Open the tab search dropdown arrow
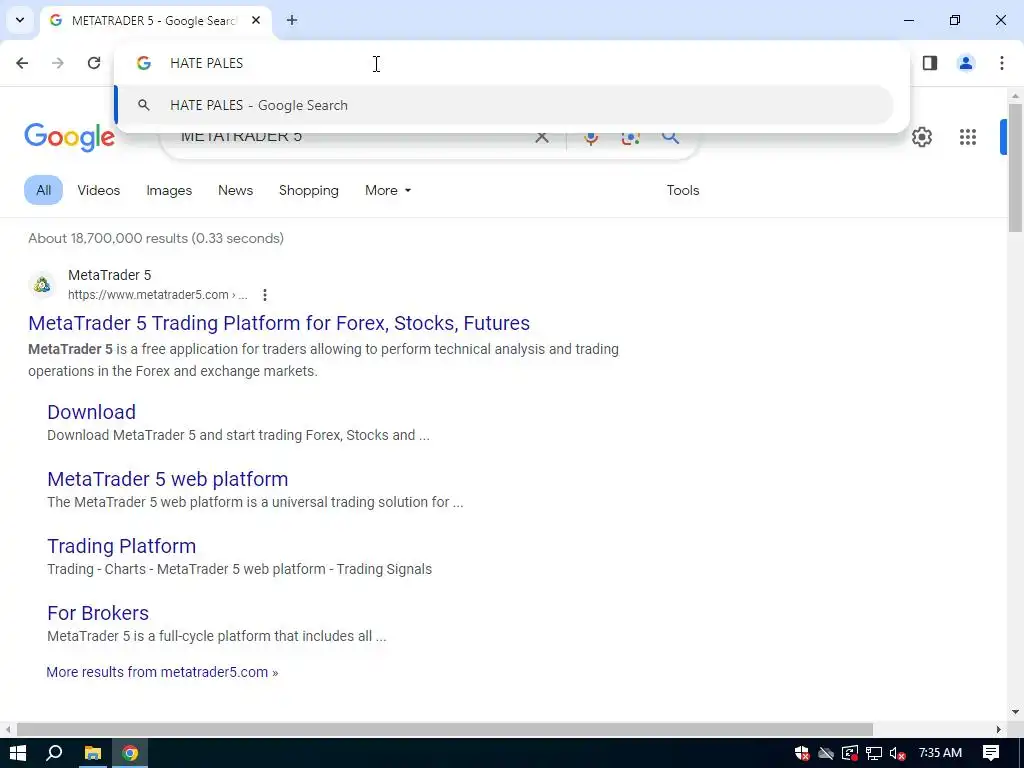 (x=20, y=20)
